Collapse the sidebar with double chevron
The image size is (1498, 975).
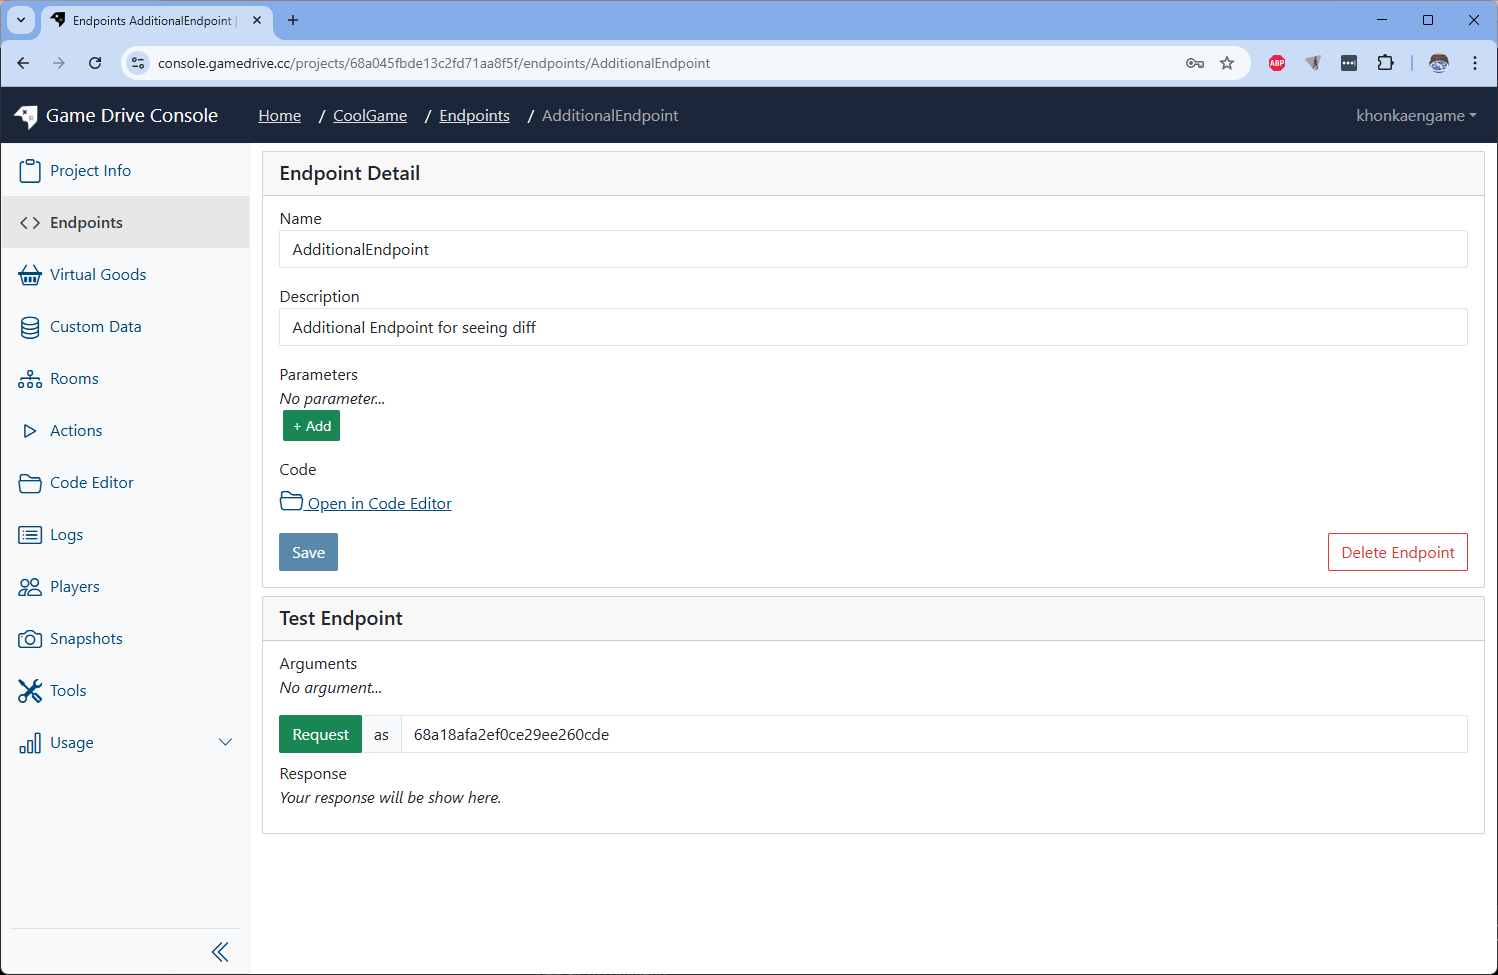(220, 951)
